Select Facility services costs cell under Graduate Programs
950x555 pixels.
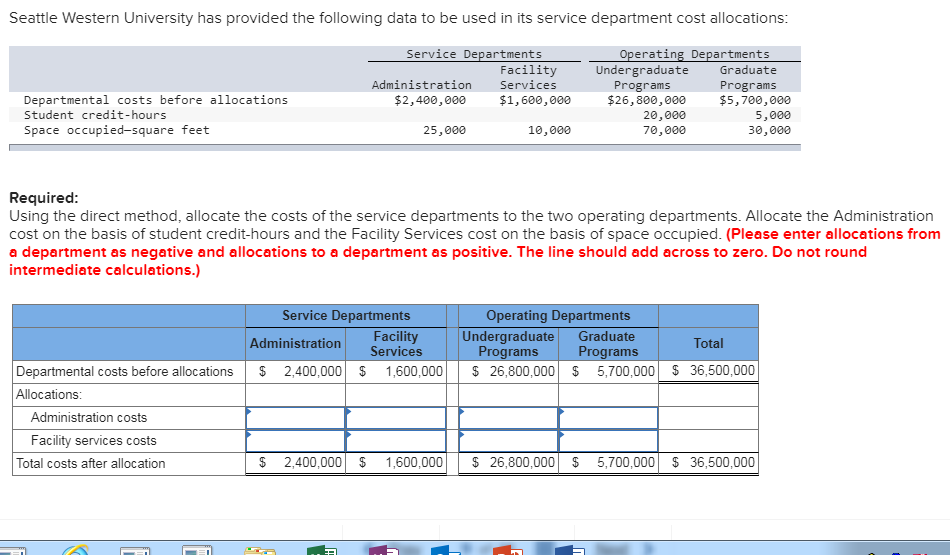(608, 441)
